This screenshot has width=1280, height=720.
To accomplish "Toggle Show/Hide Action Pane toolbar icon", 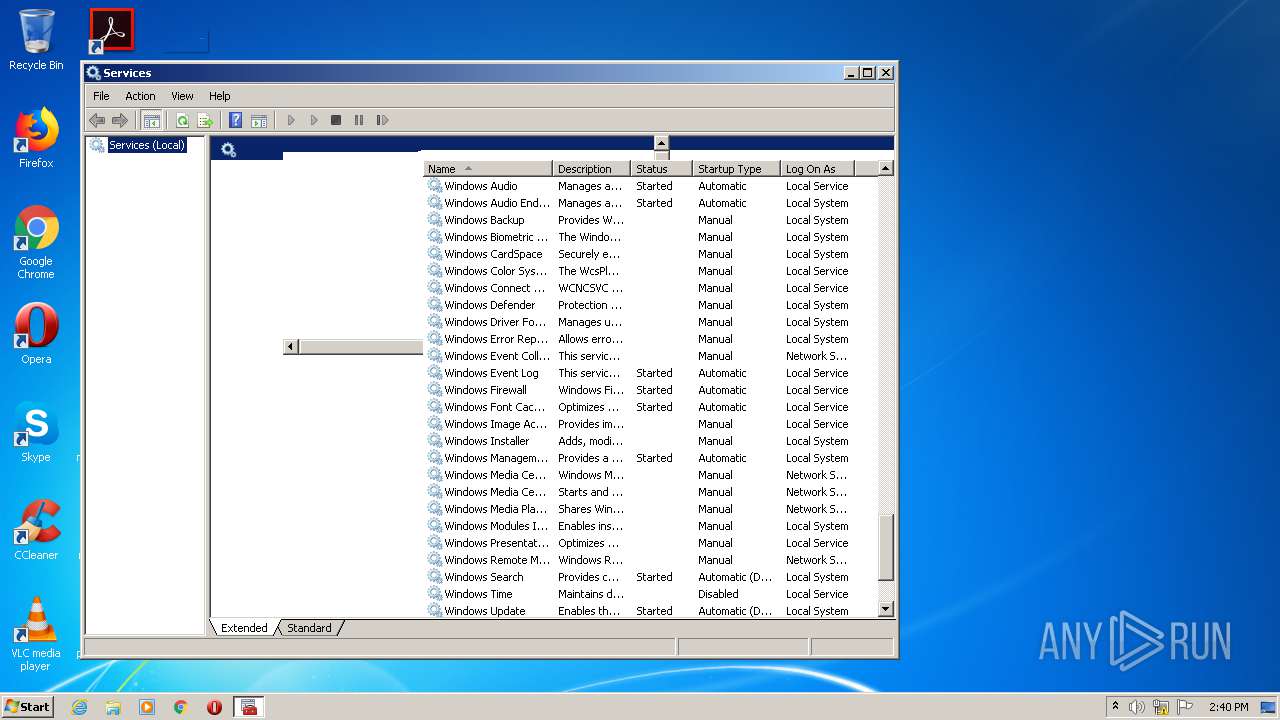I will 259,120.
